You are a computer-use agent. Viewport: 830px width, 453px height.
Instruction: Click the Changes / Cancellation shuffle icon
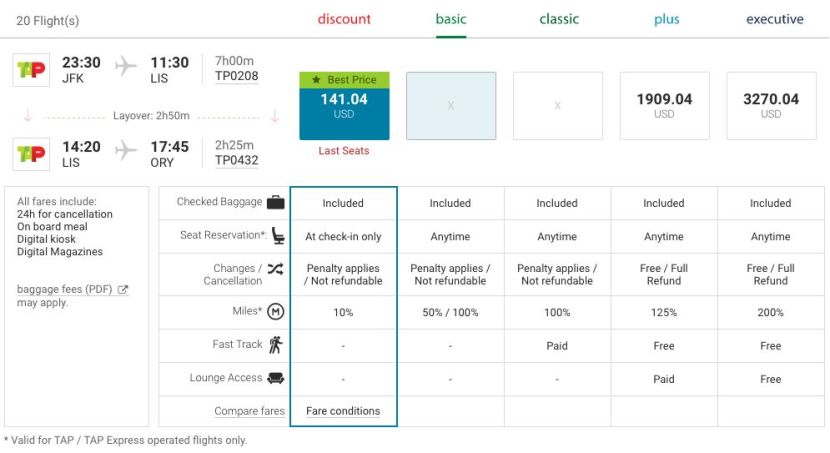click(275, 269)
